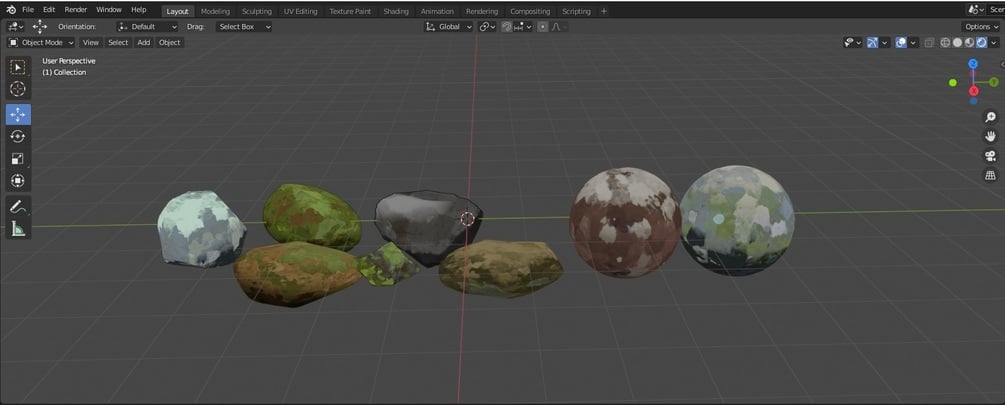
Task: Switch to the UV Editing workspace tab
Action: (301, 11)
